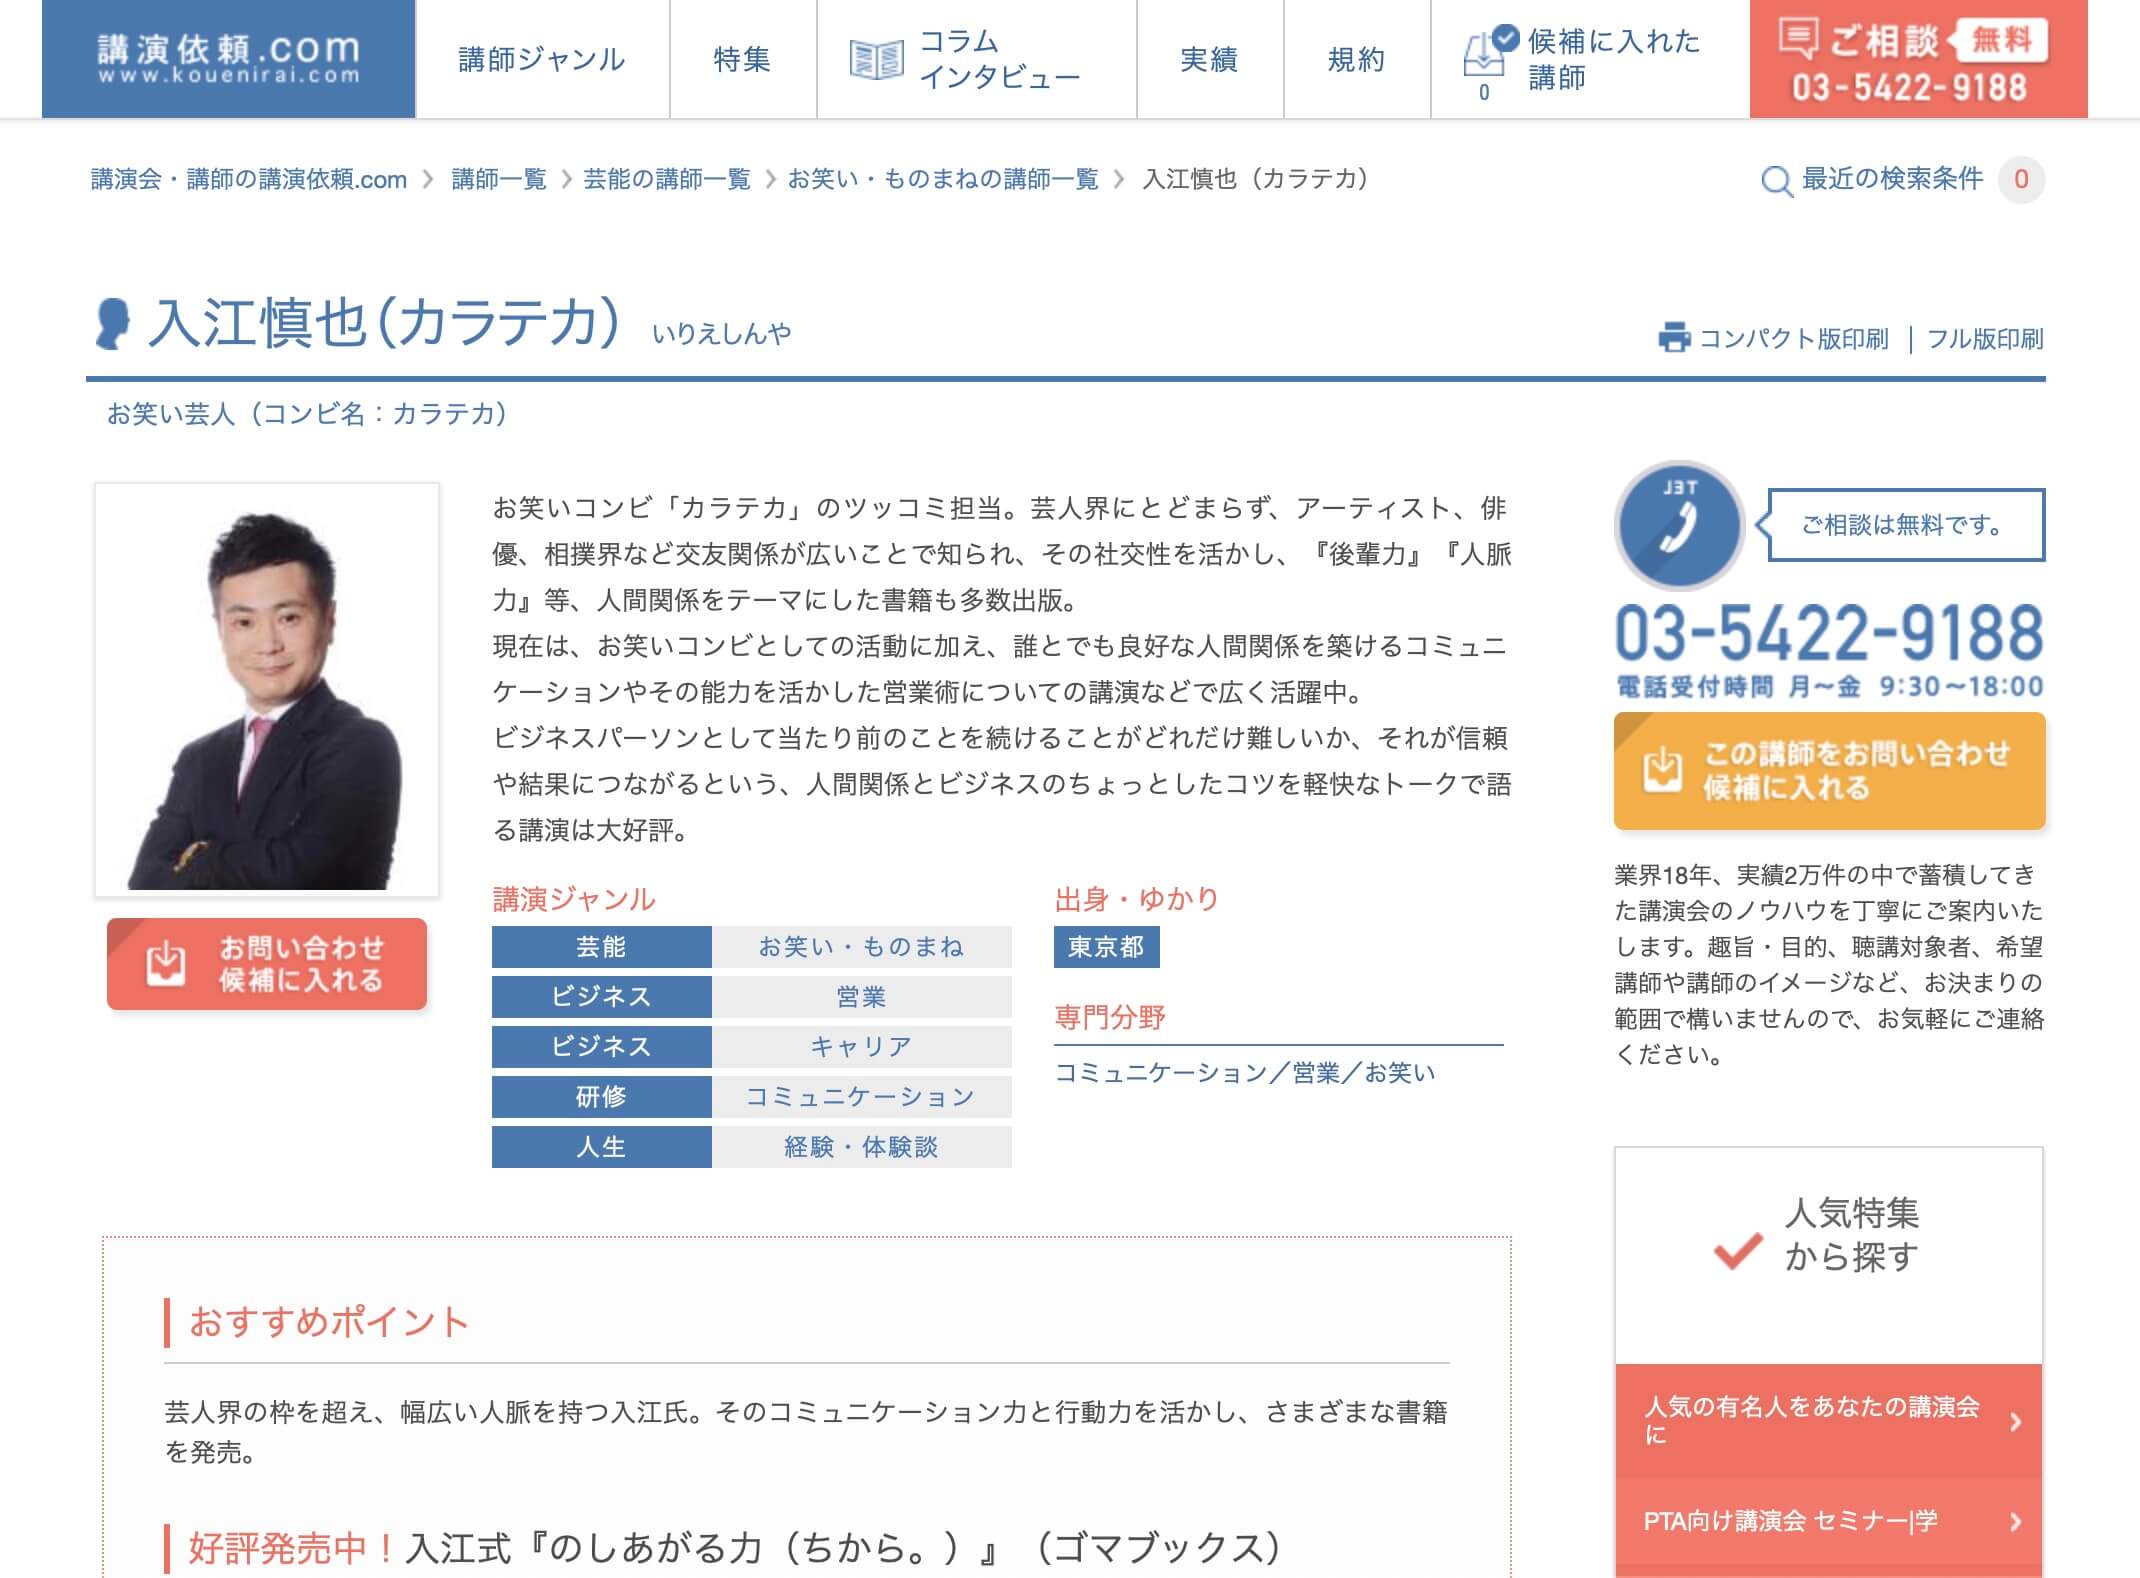Go to 芸能の講師一覧 breadcrumb link
Viewport: 2140px width, 1578px height.
(x=667, y=179)
